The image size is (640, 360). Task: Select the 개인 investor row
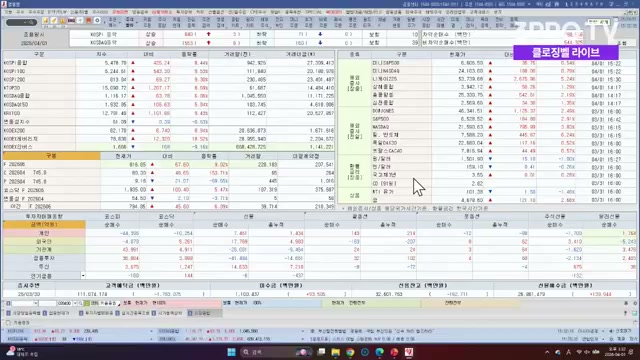coord(320,233)
